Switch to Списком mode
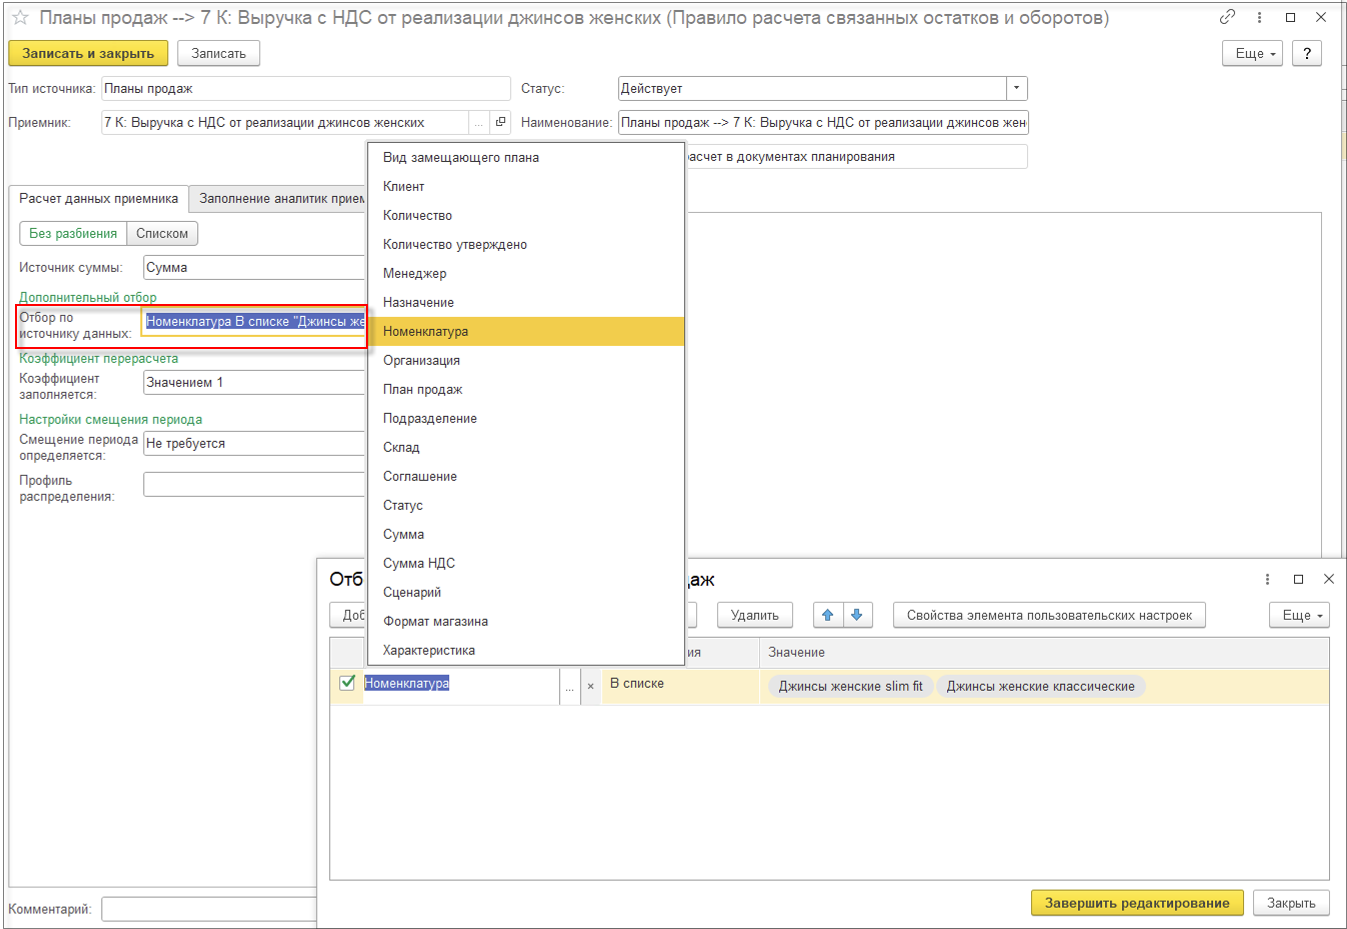1347x929 pixels. click(x=162, y=233)
